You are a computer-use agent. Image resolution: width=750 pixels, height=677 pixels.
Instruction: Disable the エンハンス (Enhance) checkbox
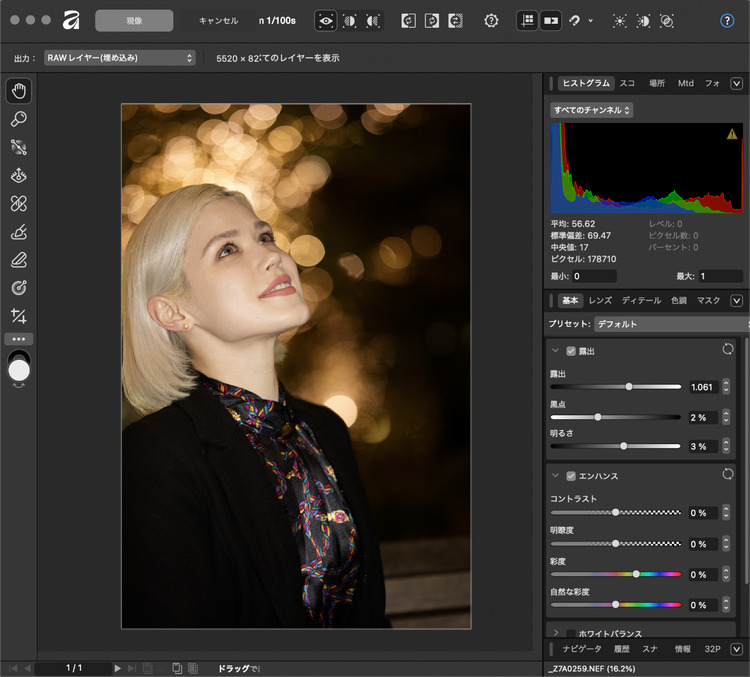[571, 476]
